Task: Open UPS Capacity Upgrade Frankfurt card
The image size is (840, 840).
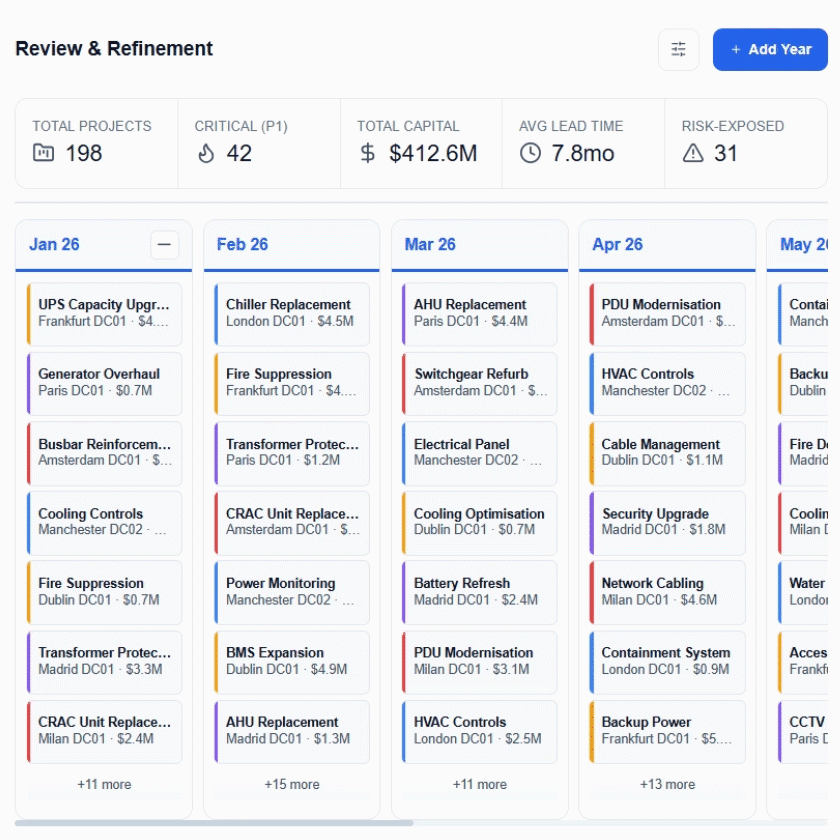Action: [x=104, y=313]
